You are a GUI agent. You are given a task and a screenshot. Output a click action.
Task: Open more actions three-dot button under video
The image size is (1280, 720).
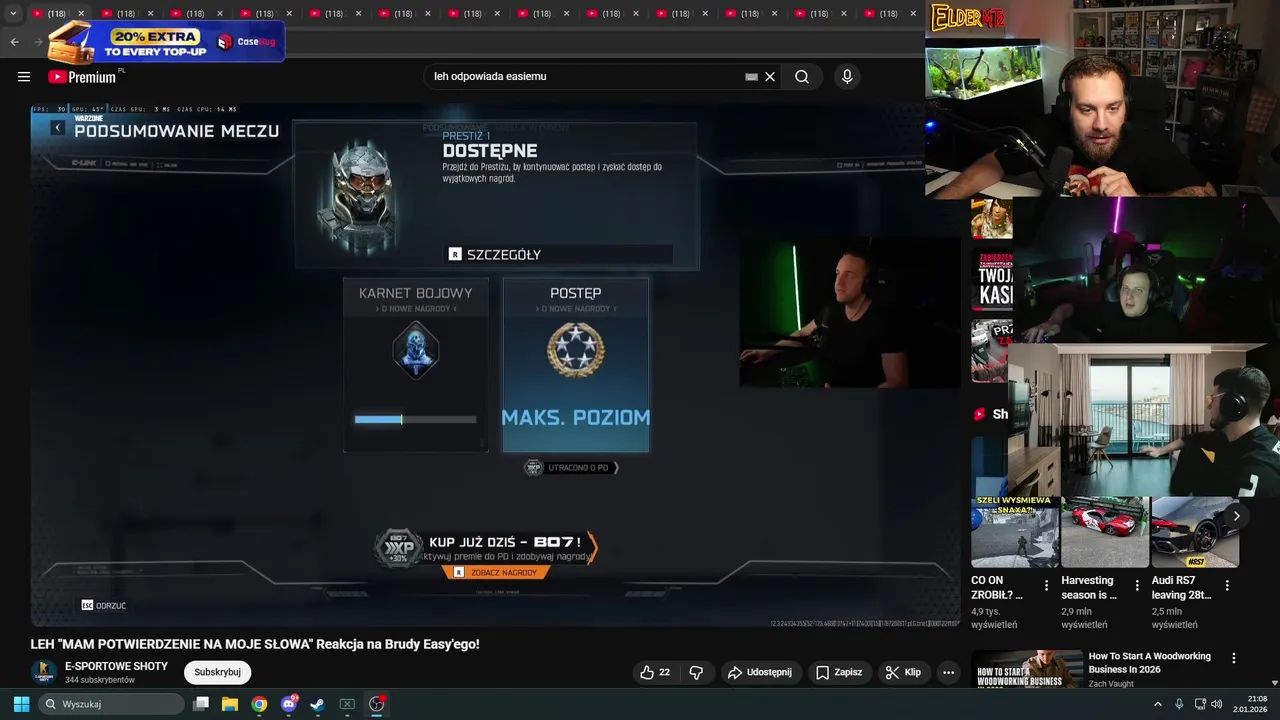point(948,672)
